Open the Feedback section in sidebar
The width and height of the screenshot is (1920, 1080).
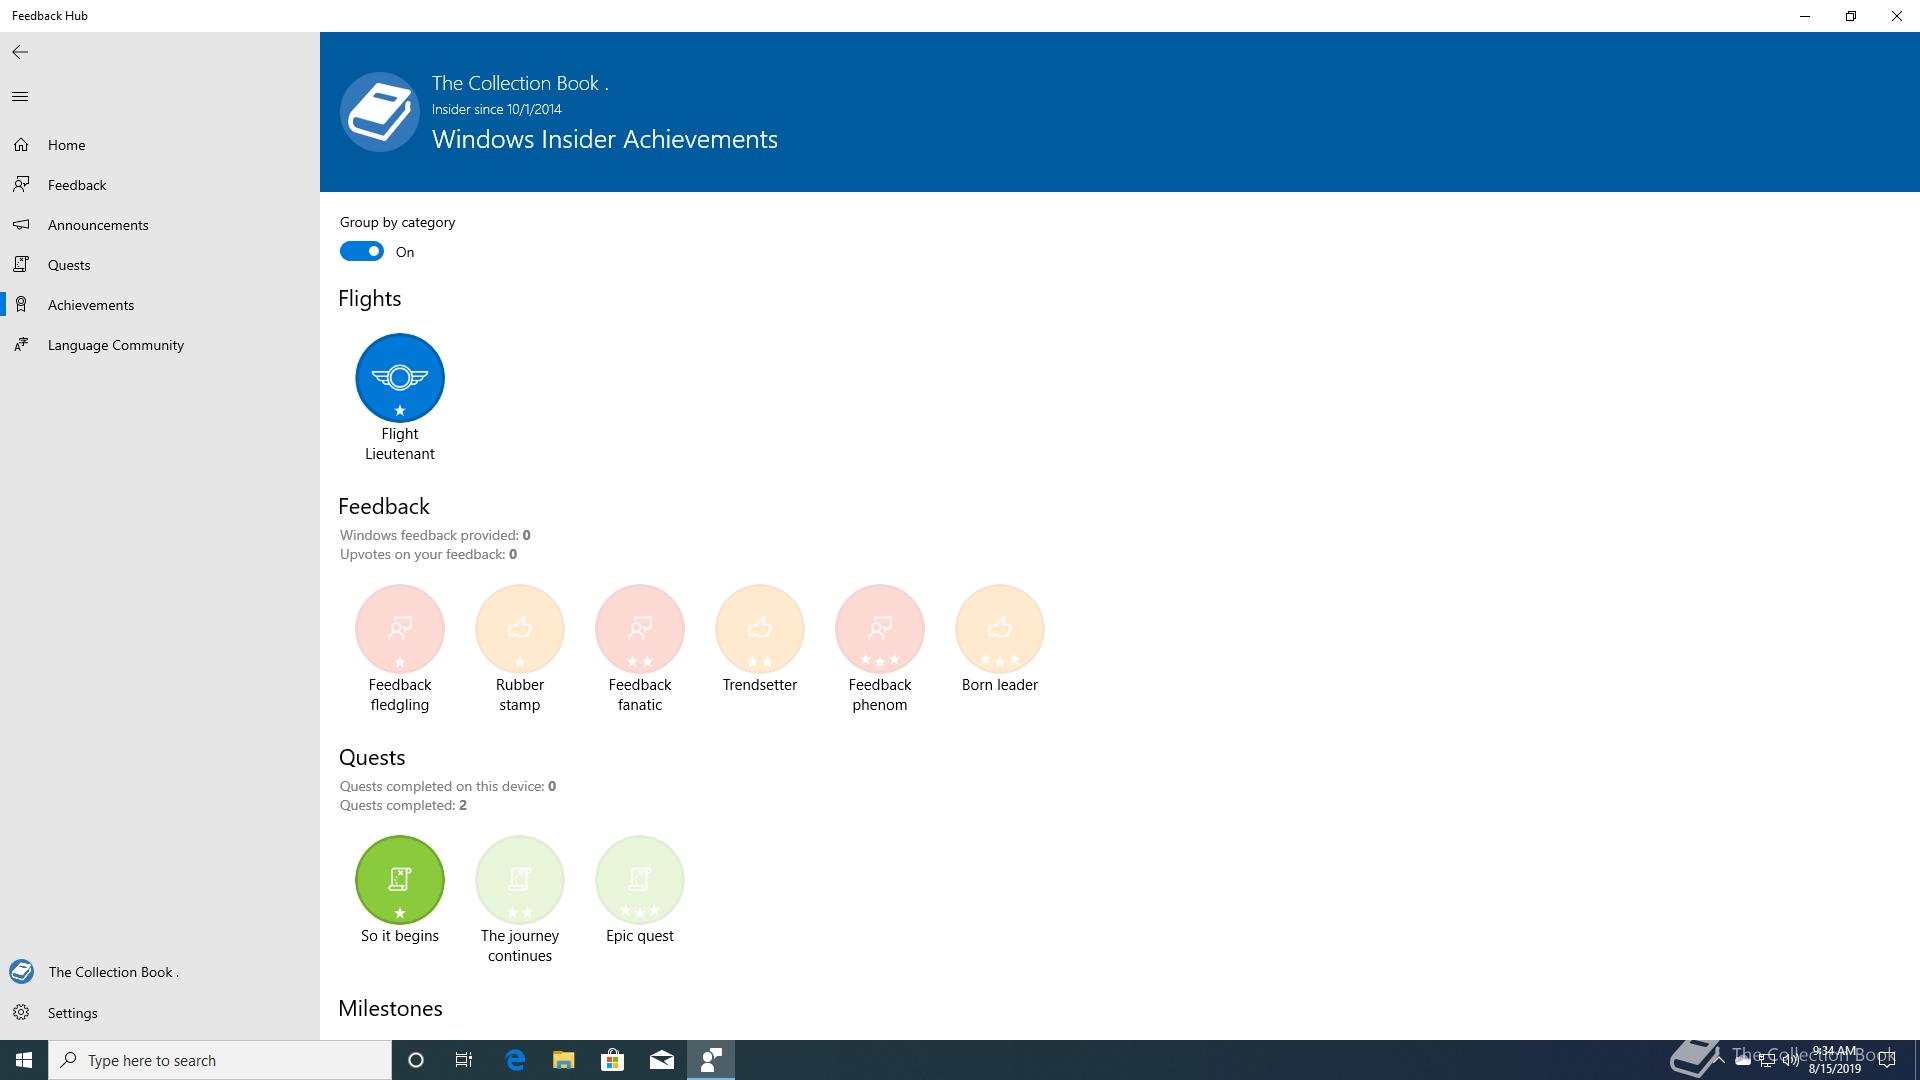tap(160, 185)
